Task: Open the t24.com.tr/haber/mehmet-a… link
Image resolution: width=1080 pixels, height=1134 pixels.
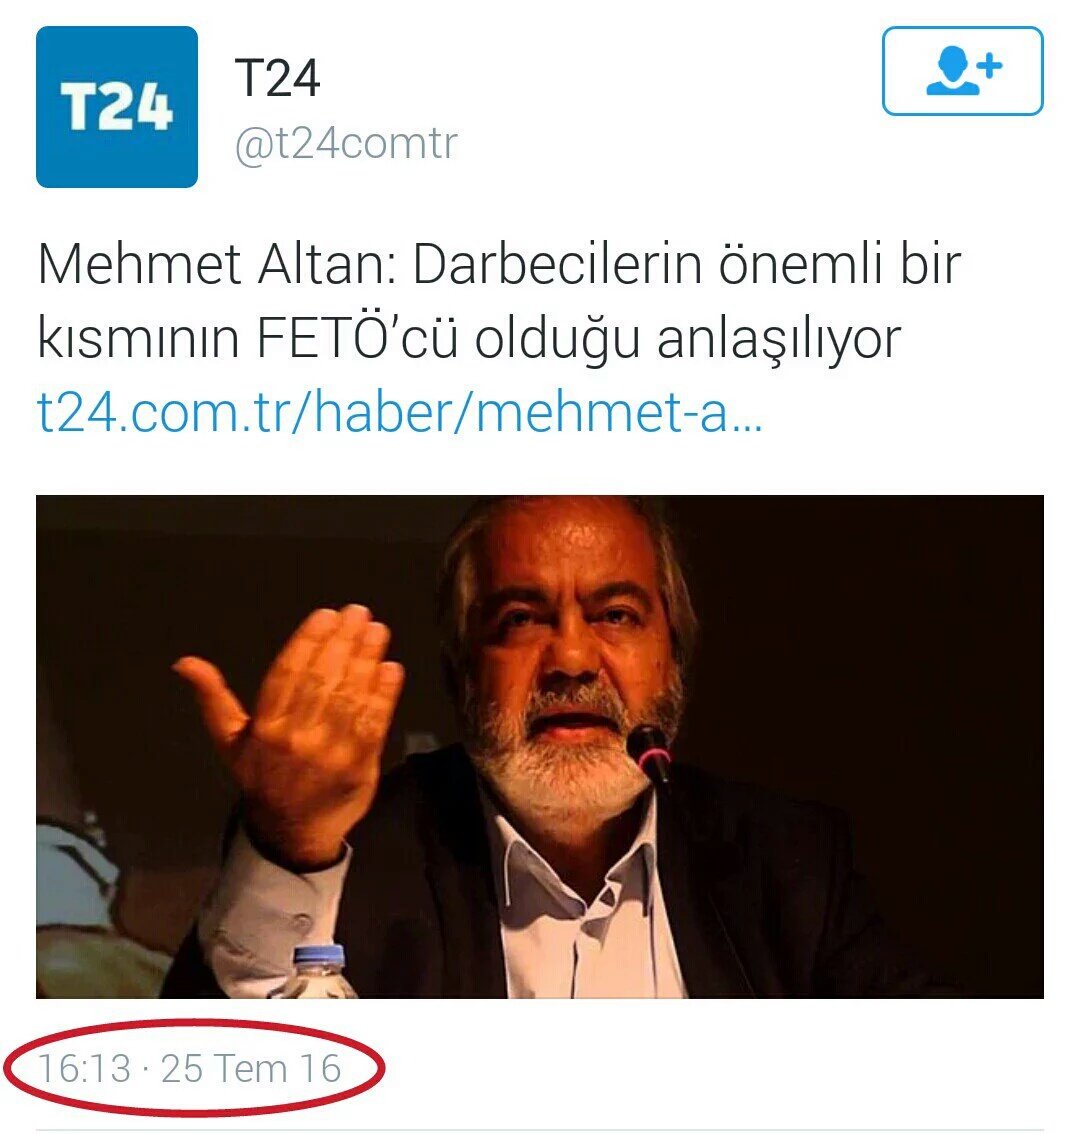Action: point(399,412)
